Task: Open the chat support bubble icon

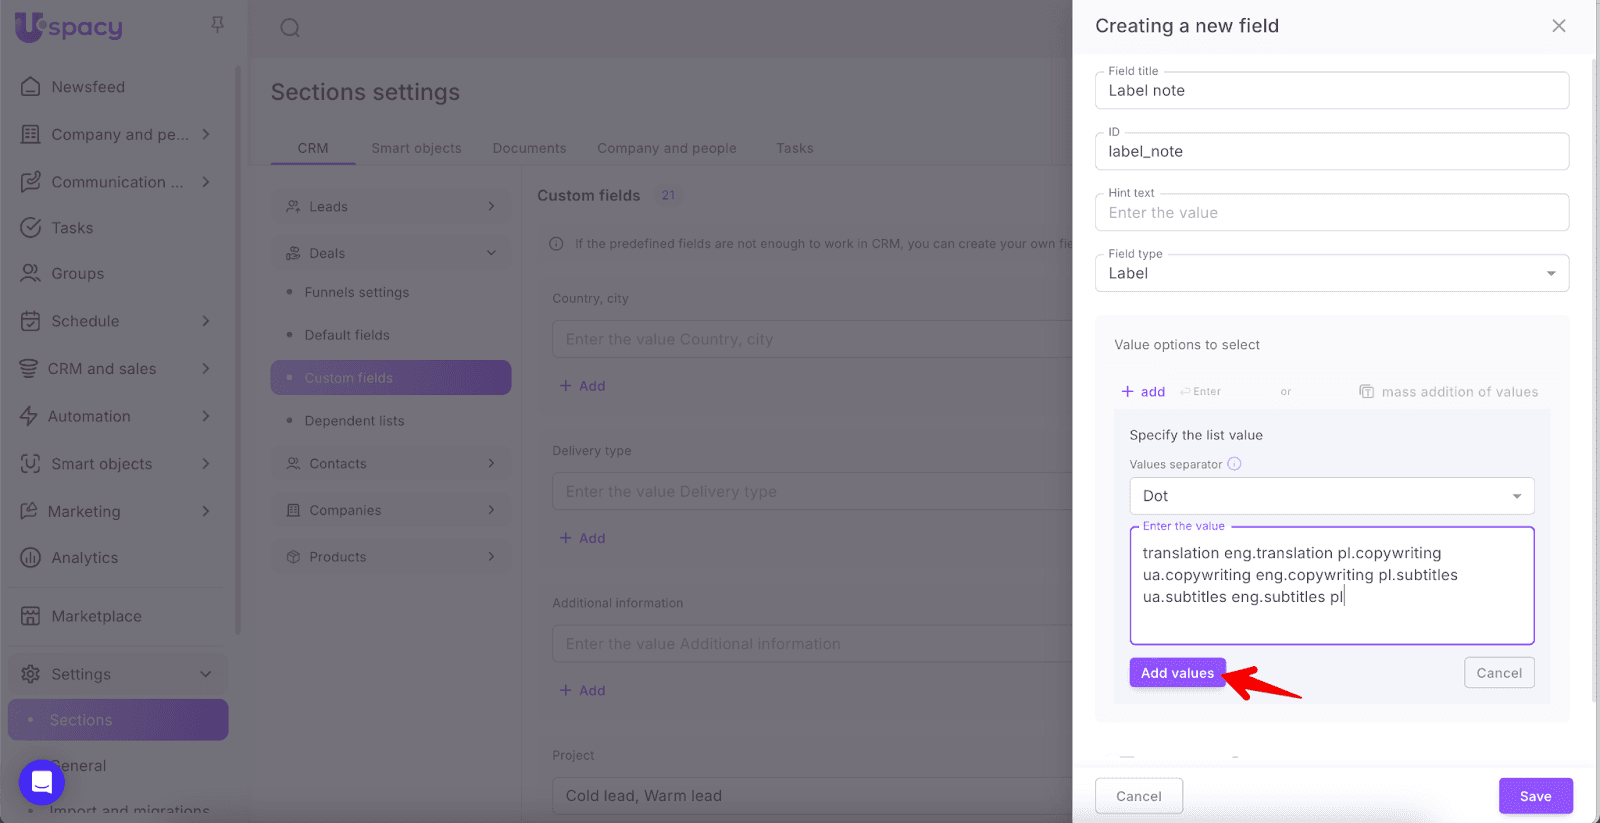Action: [42, 781]
